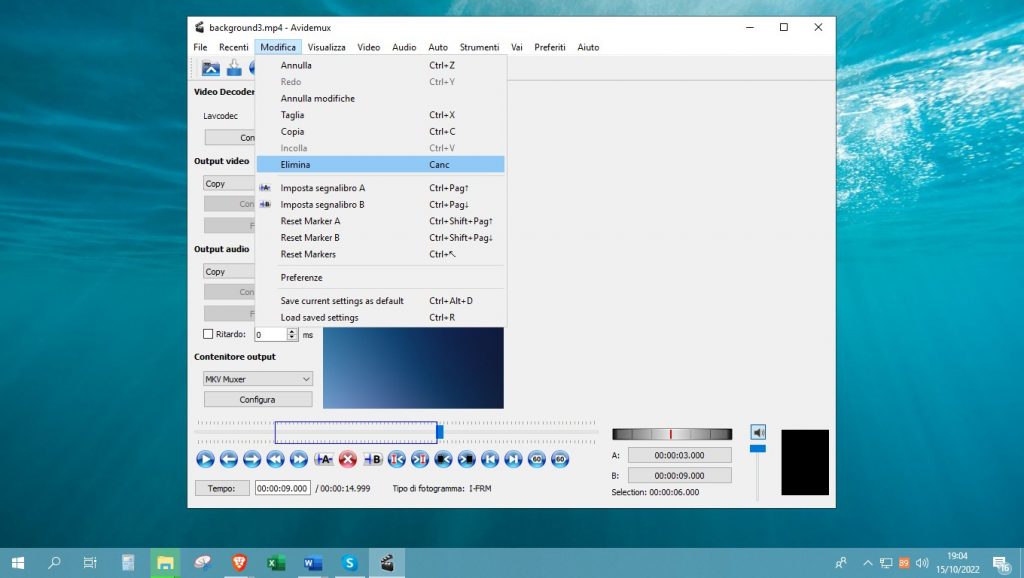The height and width of the screenshot is (578, 1024).
Task: Click the Set Marker A icon
Action: [x=323, y=459]
